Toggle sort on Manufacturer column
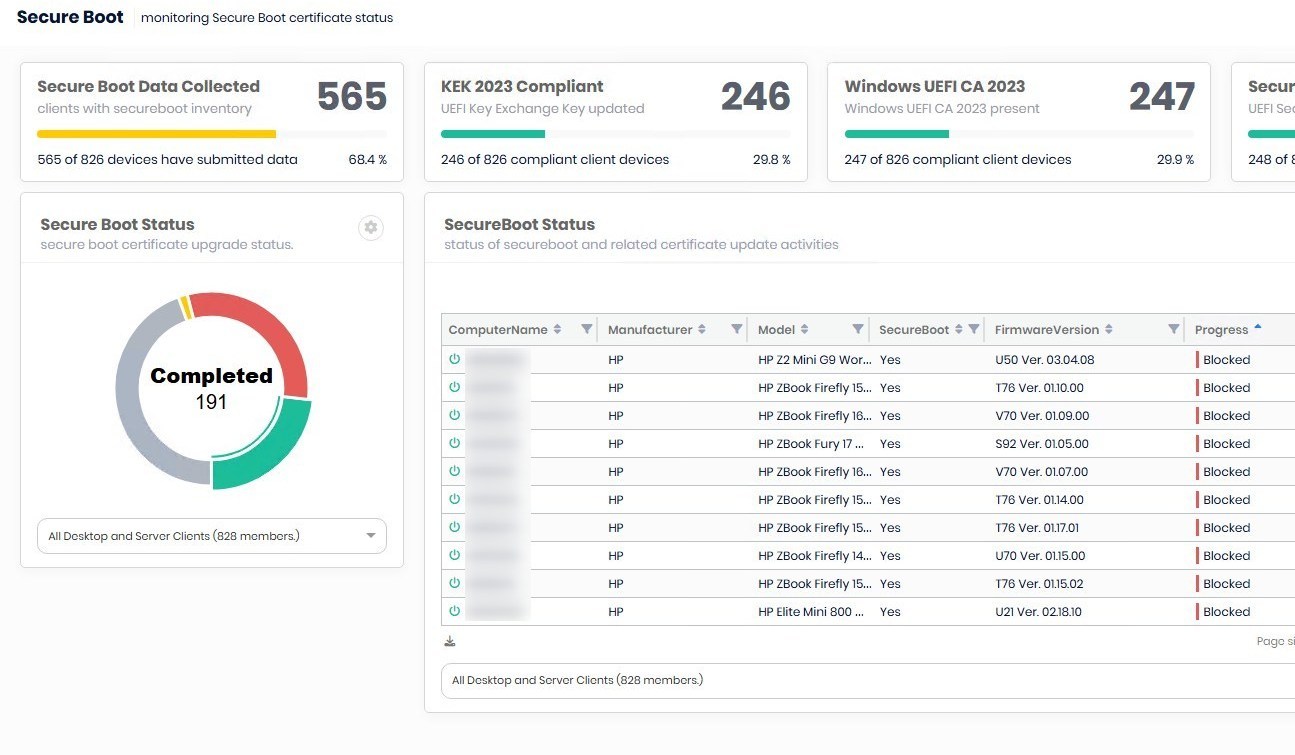This screenshot has width=1295, height=755. pos(702,330)
